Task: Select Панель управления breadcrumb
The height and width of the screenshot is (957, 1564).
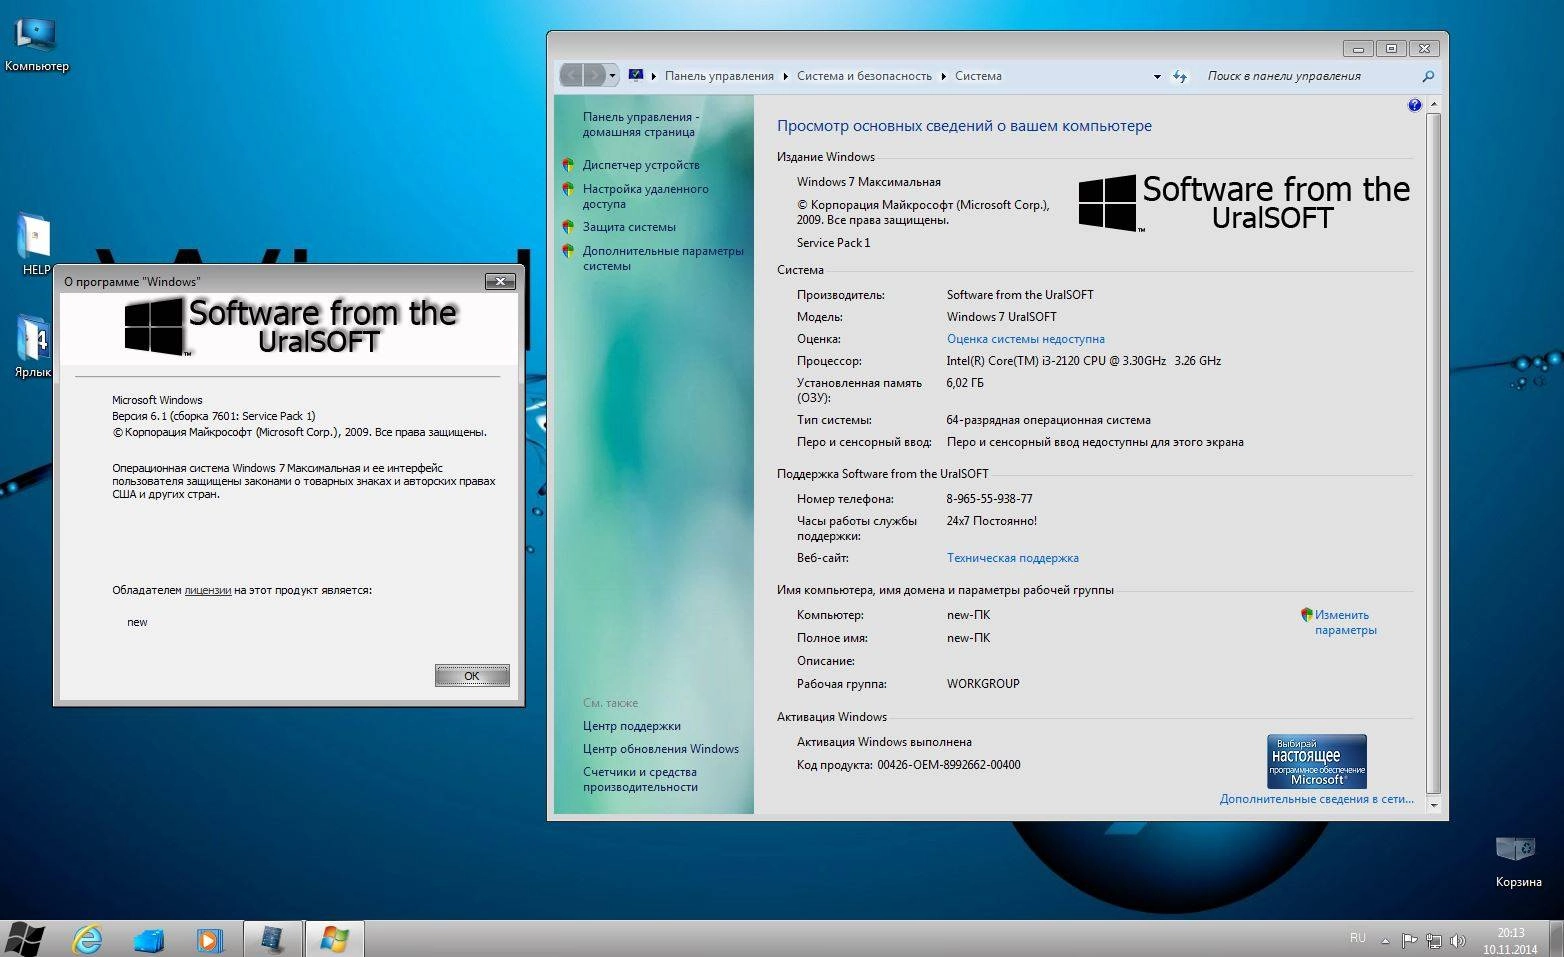Action: (x=719, y=76)
